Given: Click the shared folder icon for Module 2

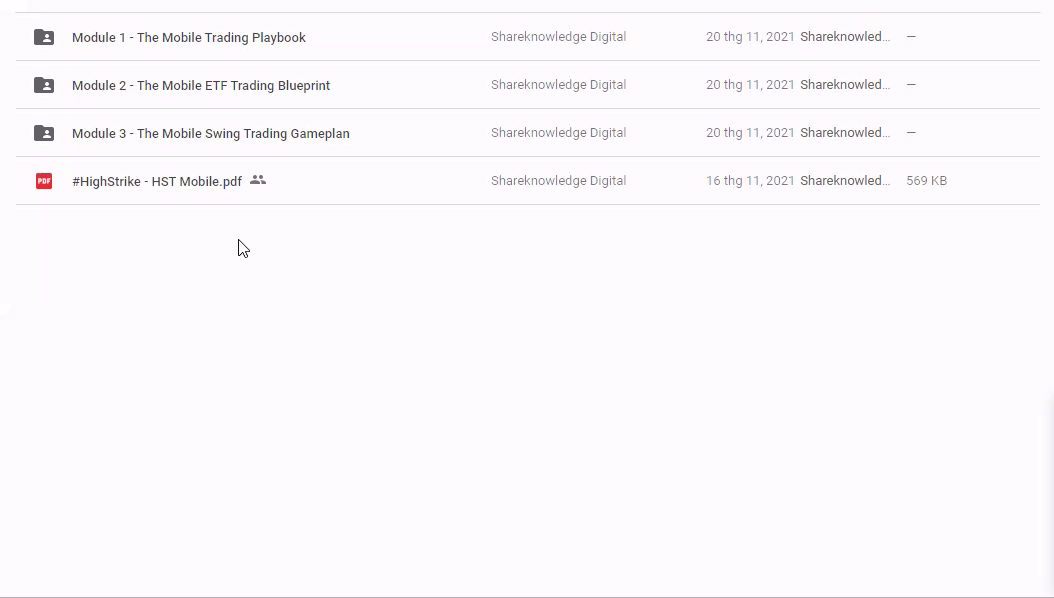Looking at the screenshot, I should [x=44, y=85].
